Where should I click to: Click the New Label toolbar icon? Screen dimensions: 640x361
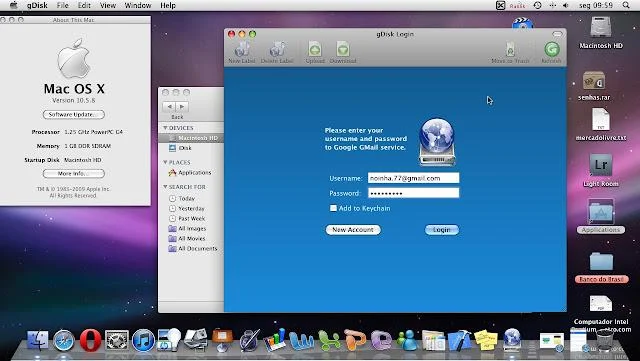pos(242,49)
